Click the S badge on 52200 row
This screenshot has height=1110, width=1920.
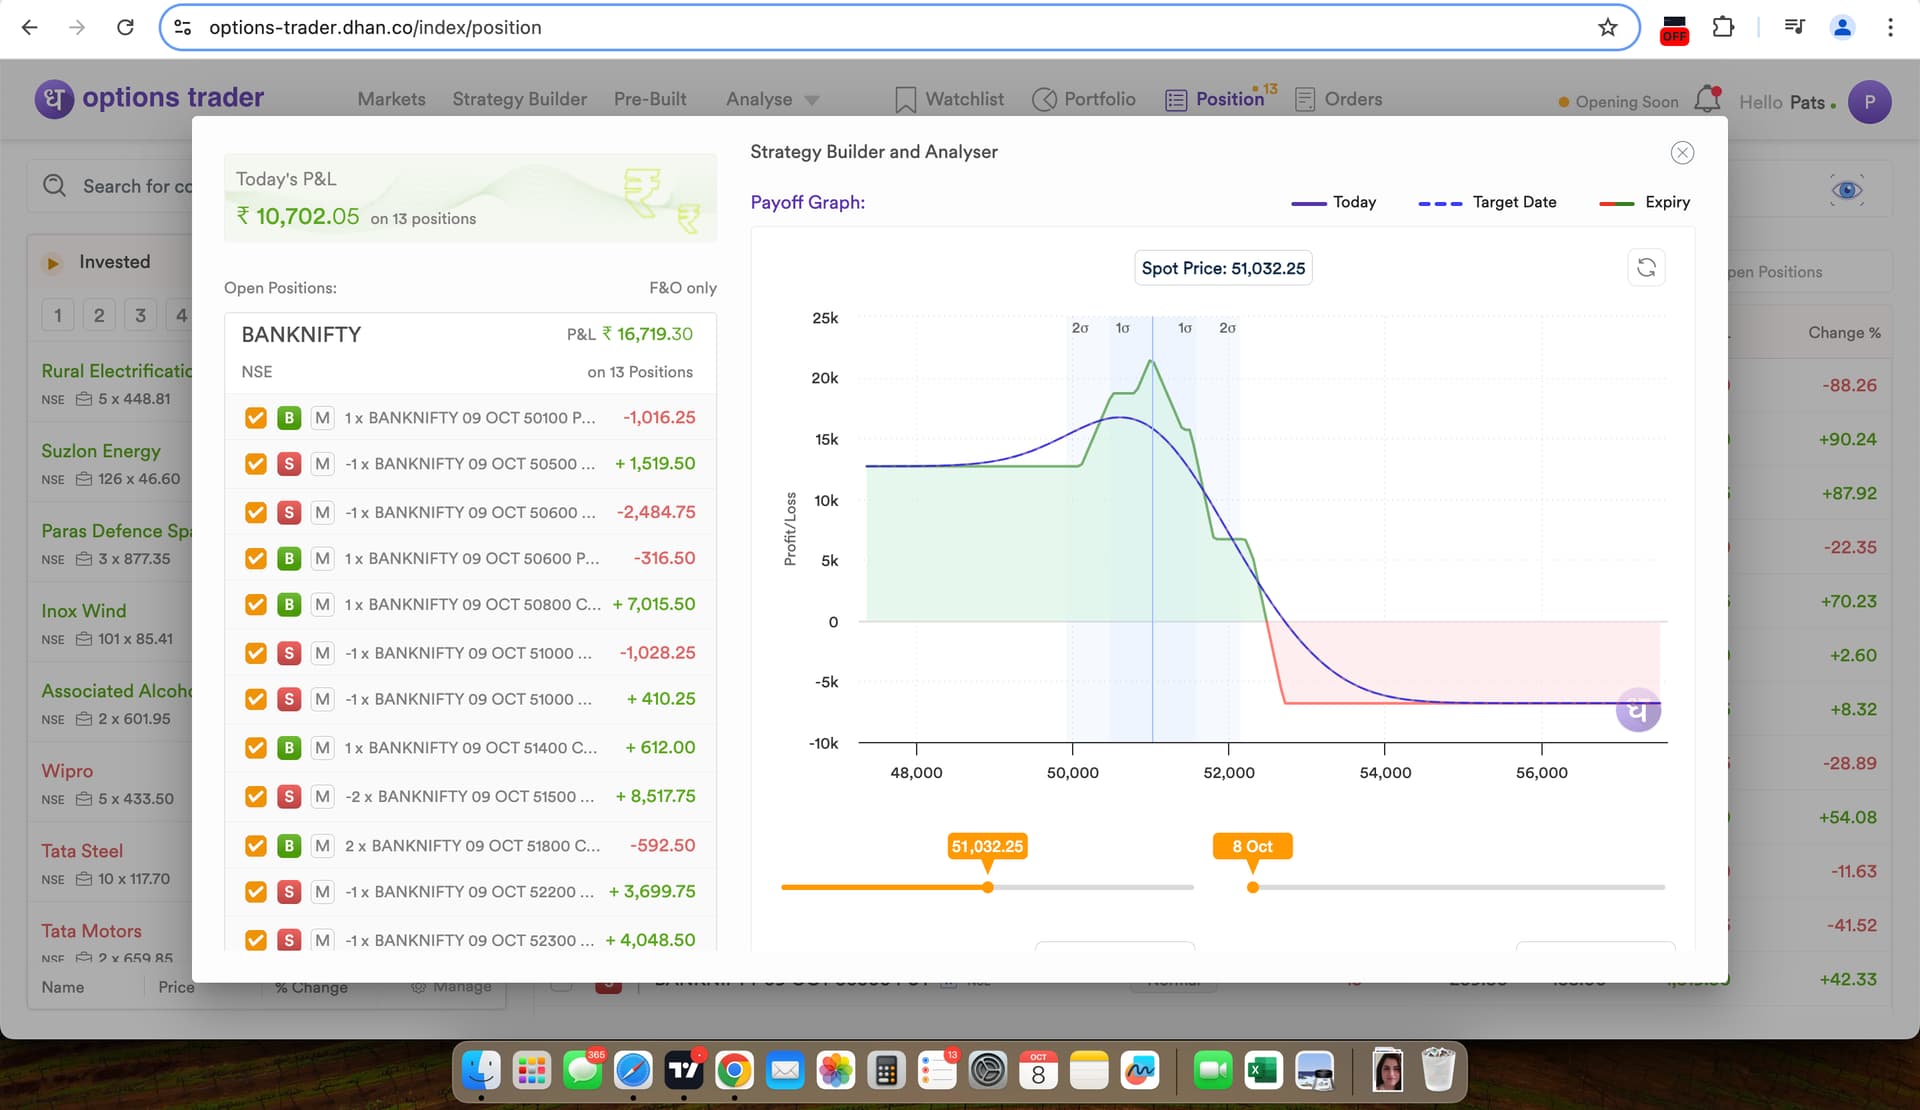[289, 891]
